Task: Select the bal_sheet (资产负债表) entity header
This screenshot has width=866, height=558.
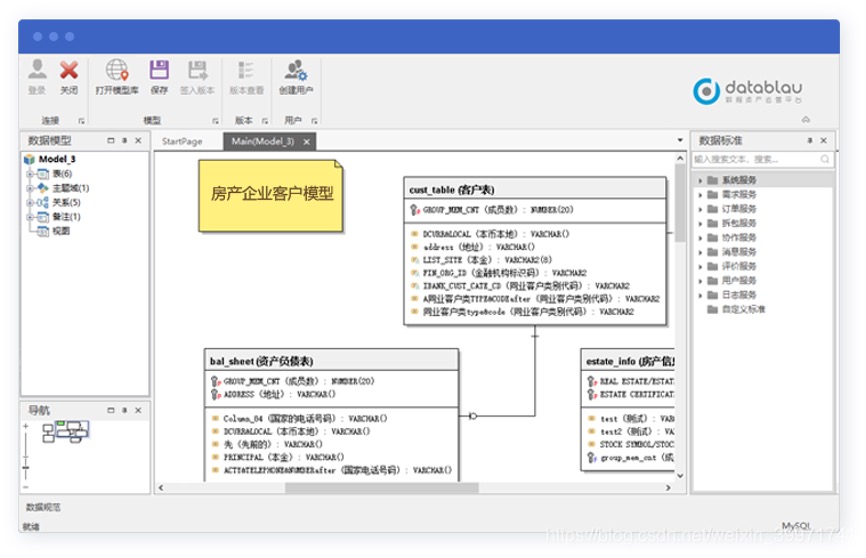Action: tap(331, 361)
